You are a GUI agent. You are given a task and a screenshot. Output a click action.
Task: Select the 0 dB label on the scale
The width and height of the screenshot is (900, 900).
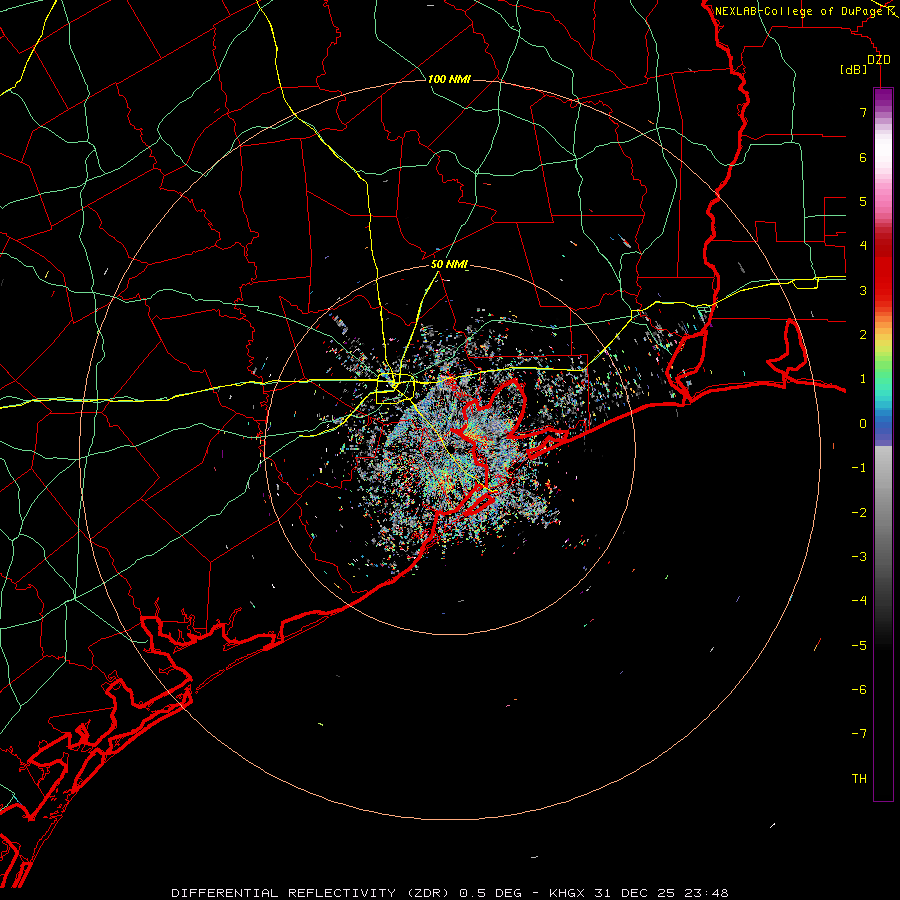pyautogui.click(x=863, y=424)
